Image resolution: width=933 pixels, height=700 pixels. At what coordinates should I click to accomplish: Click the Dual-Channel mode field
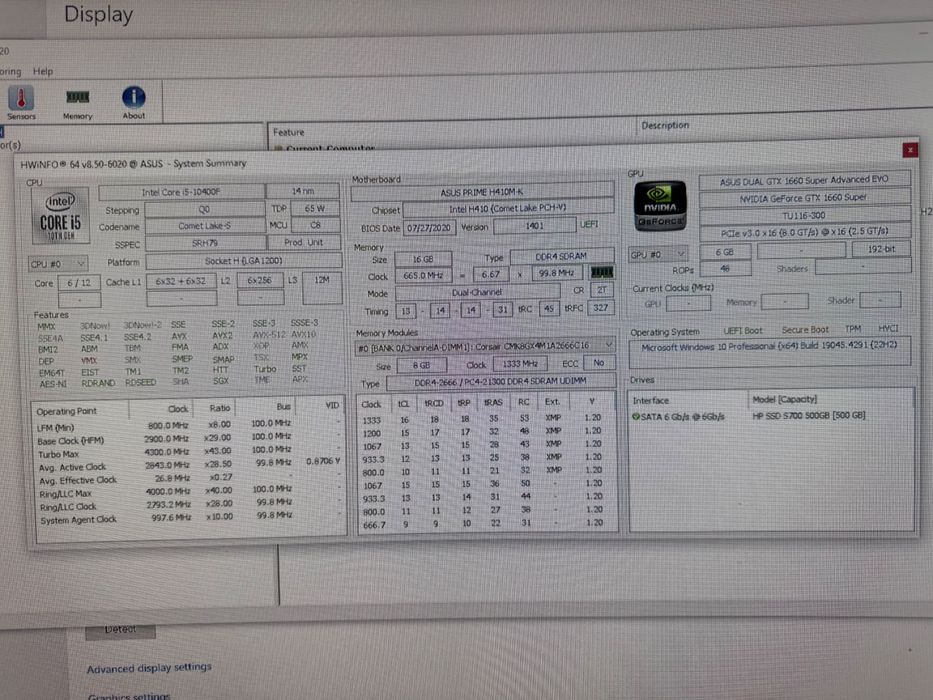(x=477, y=292)
